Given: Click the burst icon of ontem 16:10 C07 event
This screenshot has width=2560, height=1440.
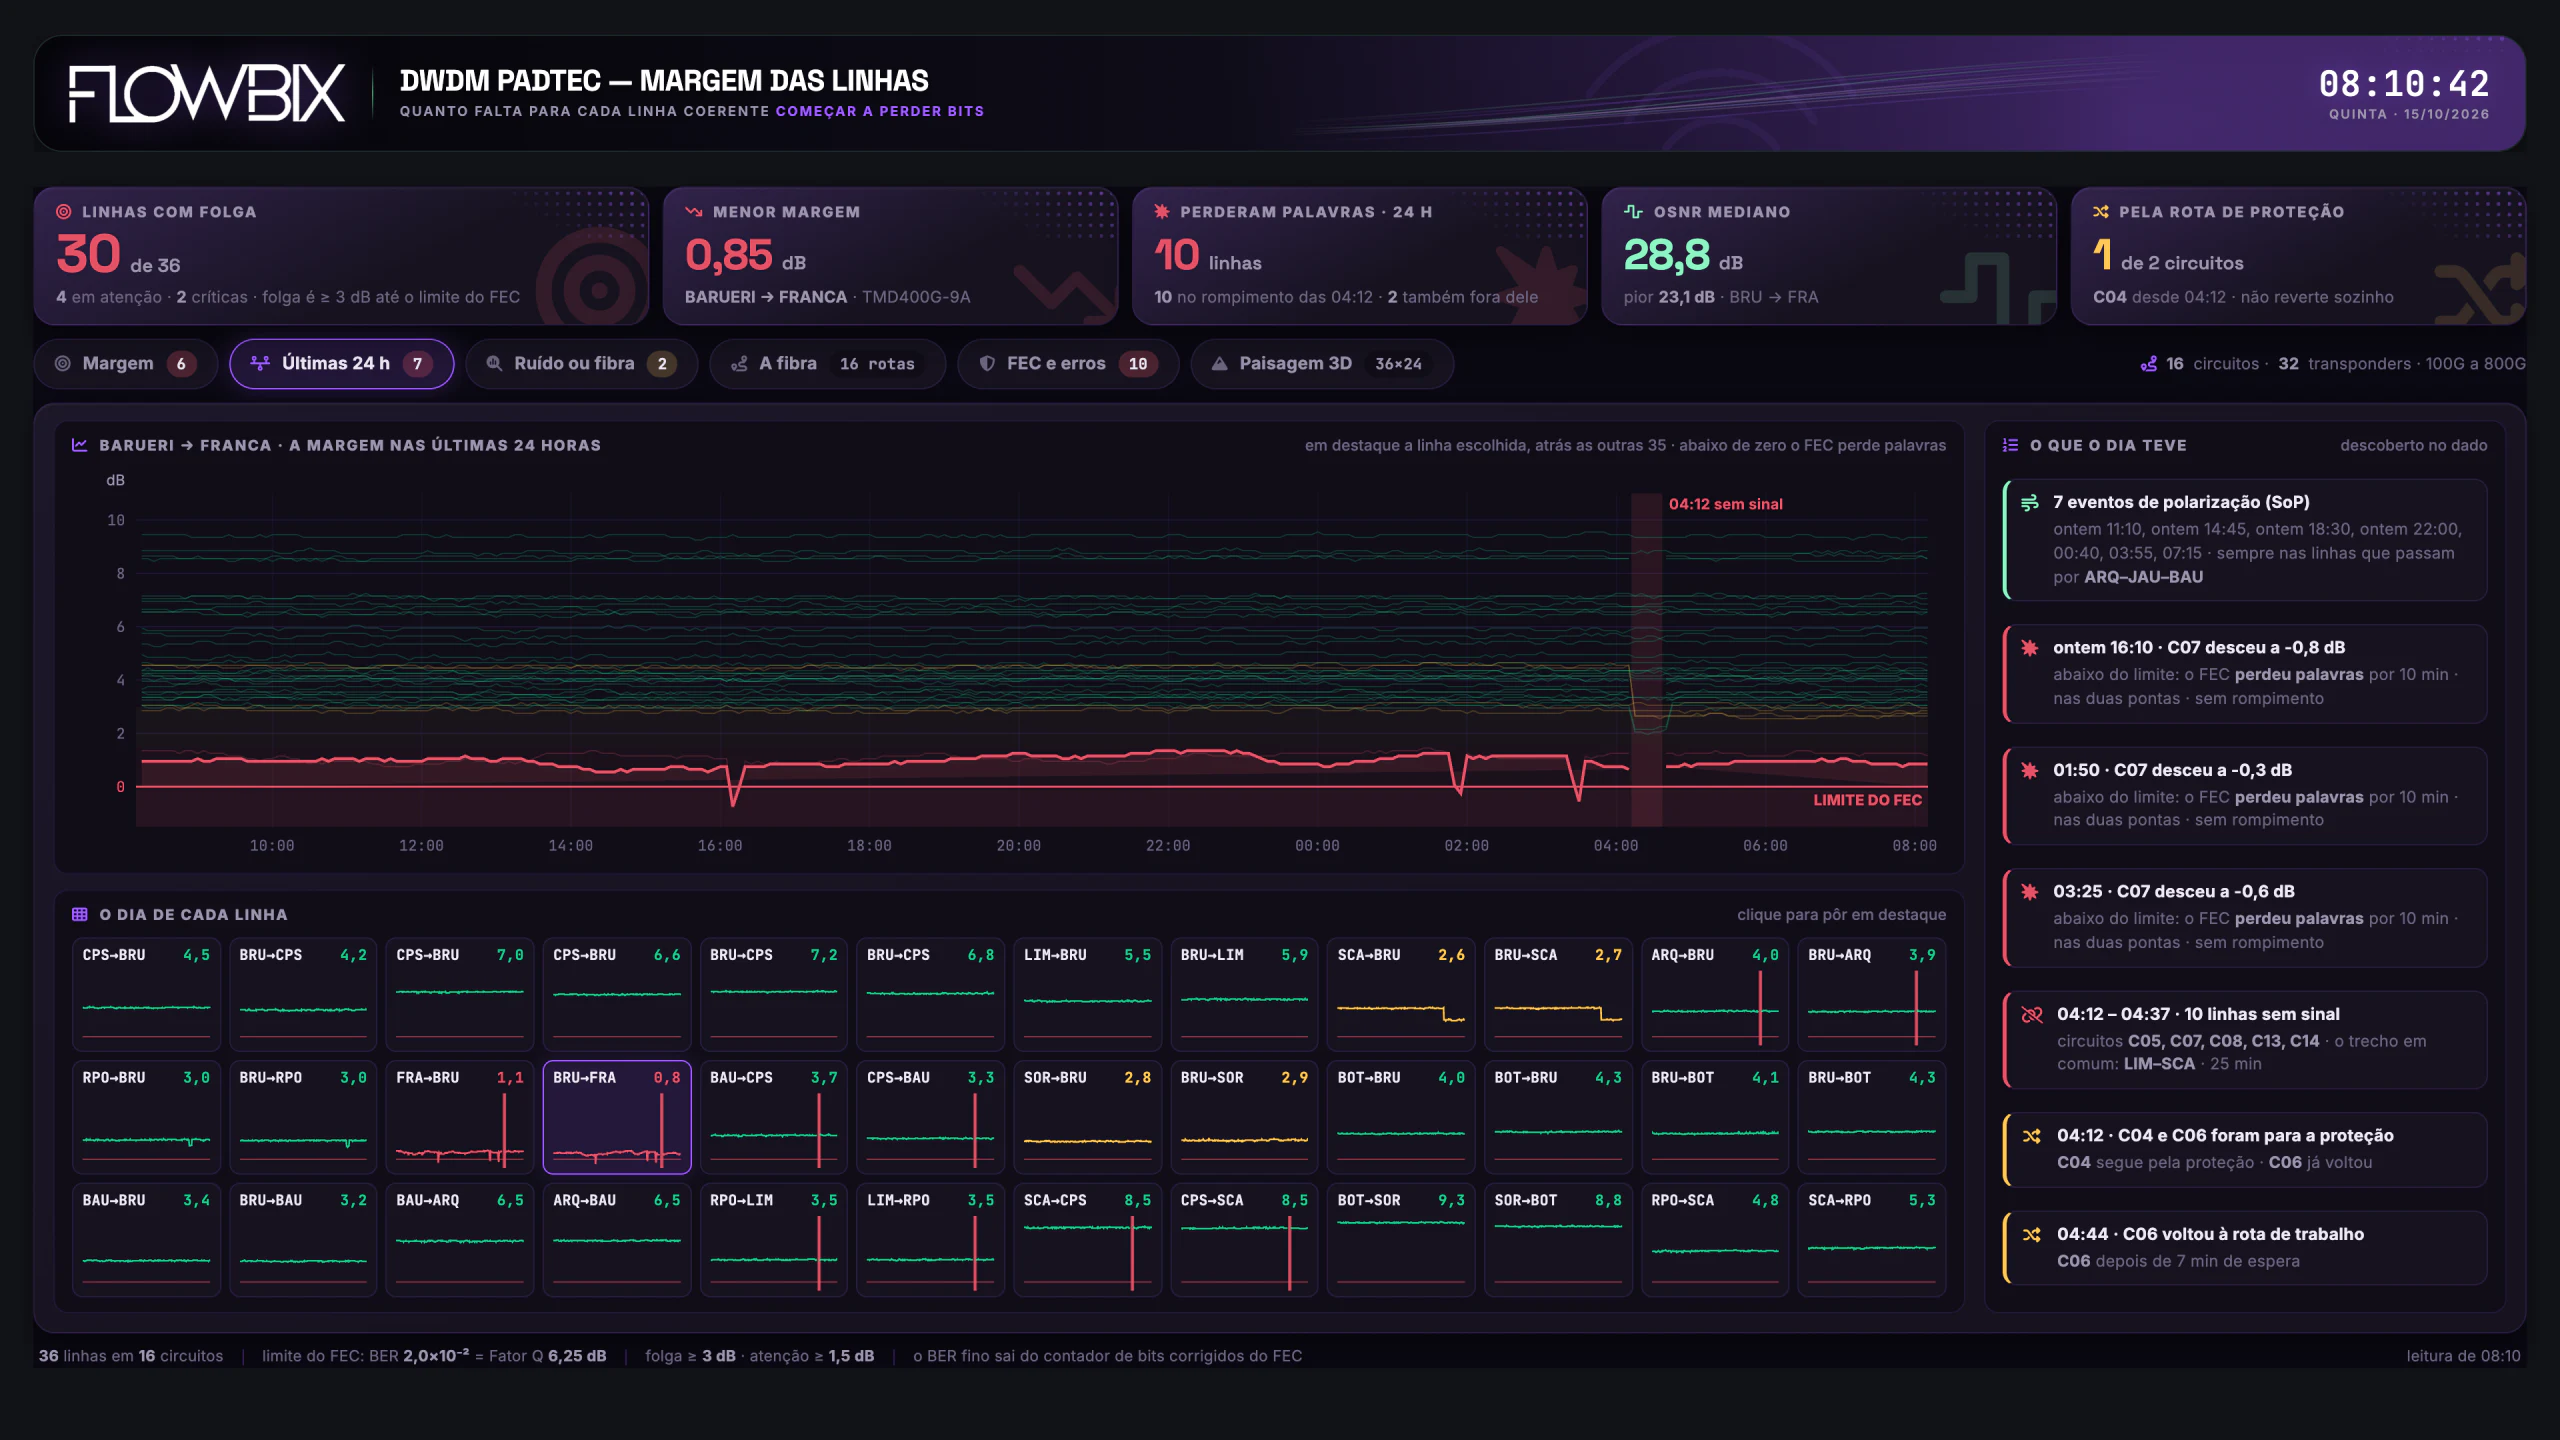Looking at the screenshot, I should (2030, 648).
